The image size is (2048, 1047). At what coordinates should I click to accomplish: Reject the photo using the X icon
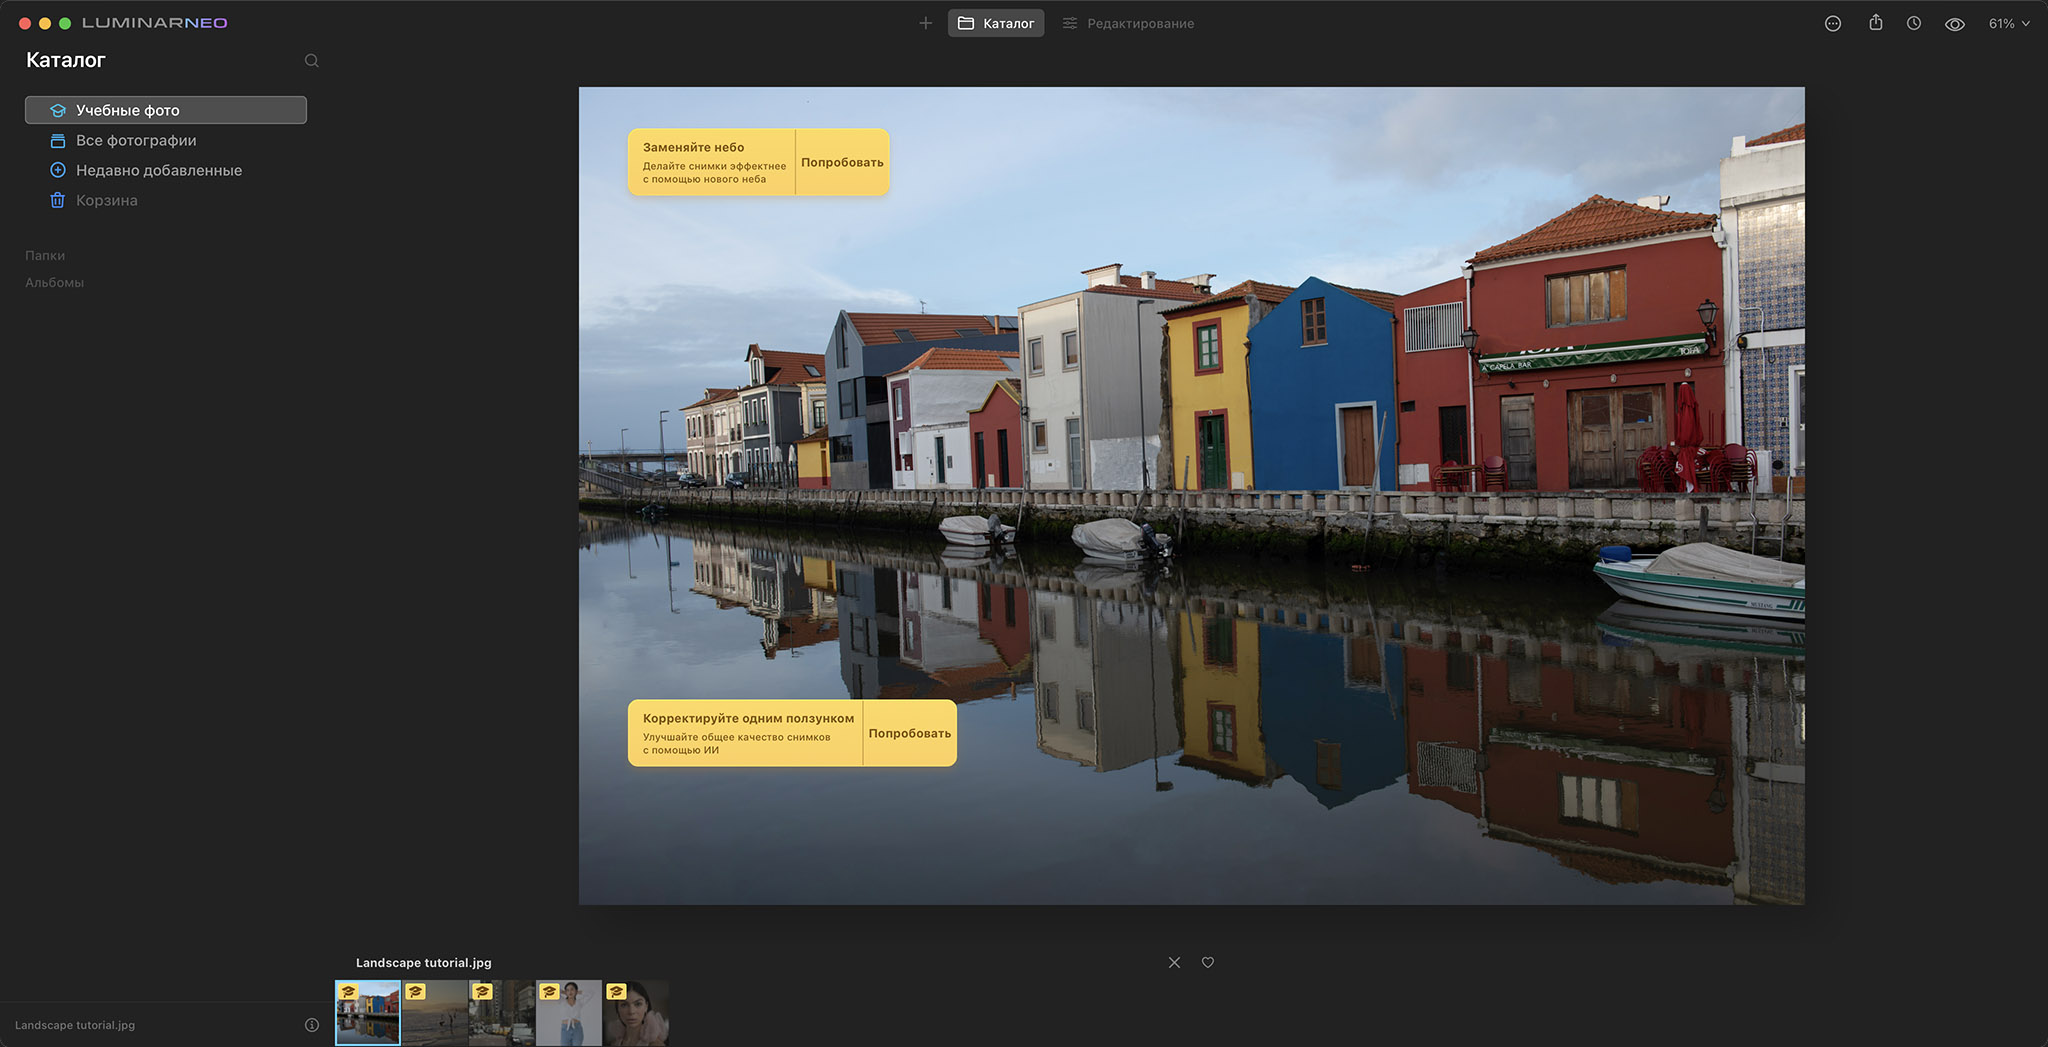coord(1173,962)
